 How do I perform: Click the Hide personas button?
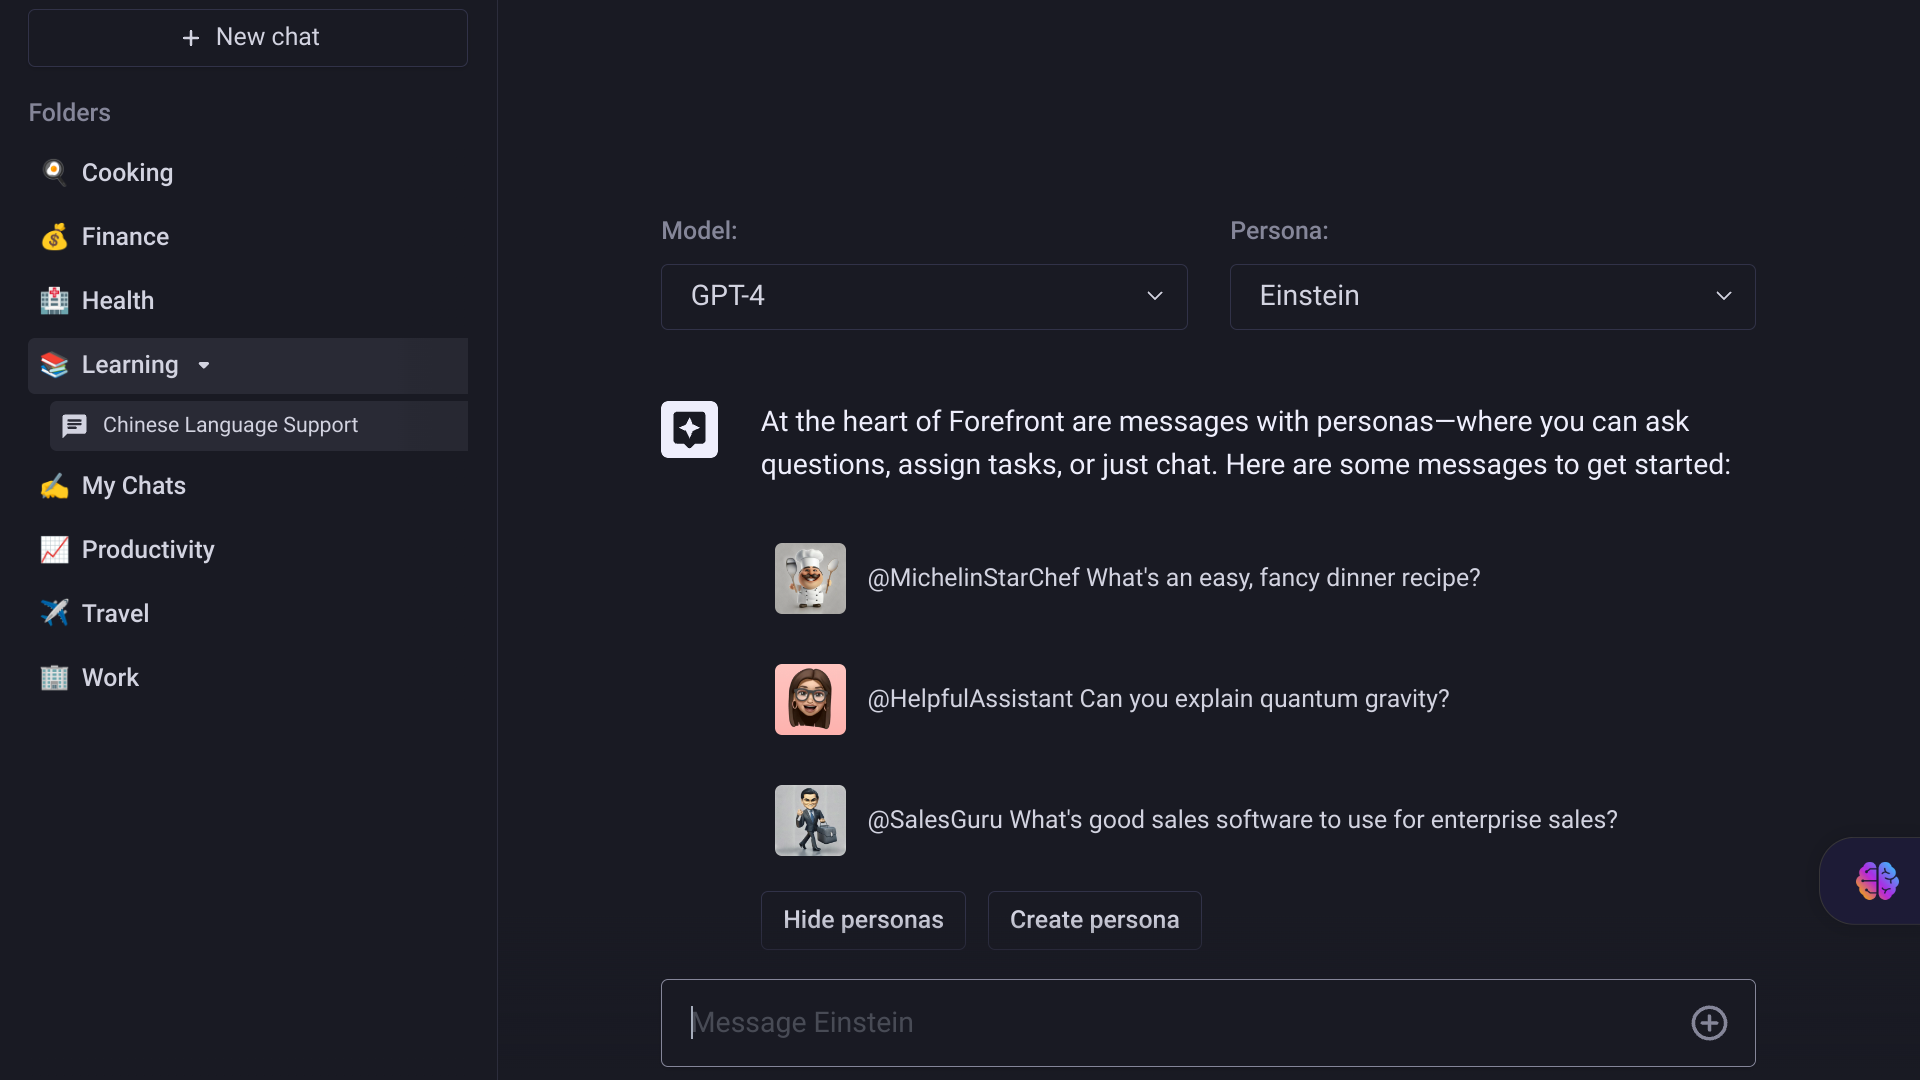click(x=863, y=920)
